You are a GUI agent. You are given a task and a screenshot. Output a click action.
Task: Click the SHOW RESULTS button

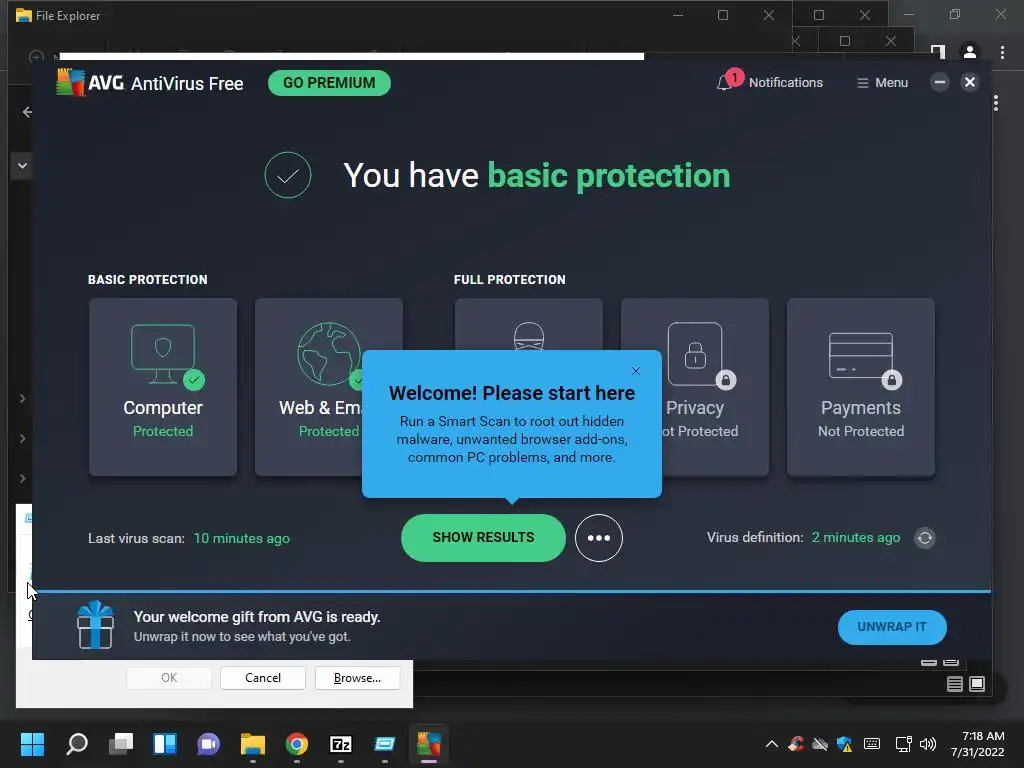pyautogui.click(x=483, y=537)
